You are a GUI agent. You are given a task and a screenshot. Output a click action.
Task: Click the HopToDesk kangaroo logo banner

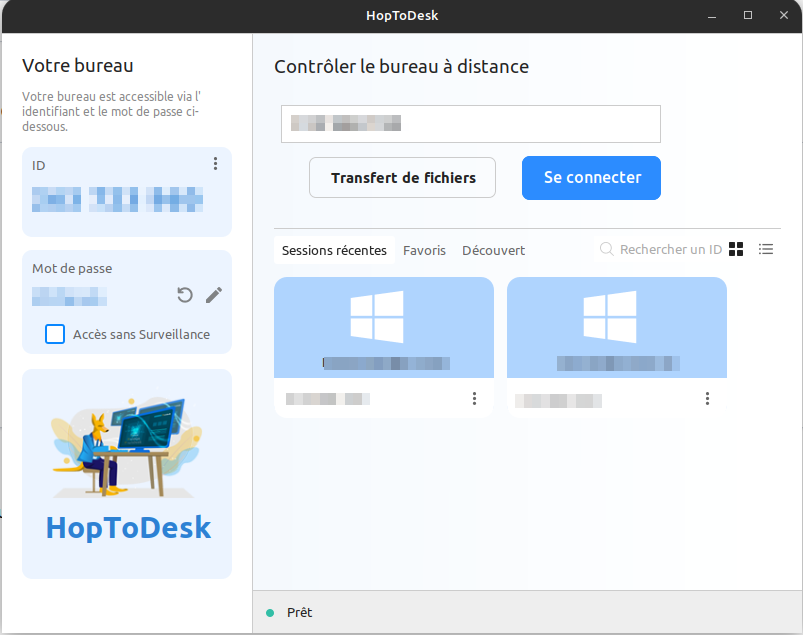(x=127, y=473)
